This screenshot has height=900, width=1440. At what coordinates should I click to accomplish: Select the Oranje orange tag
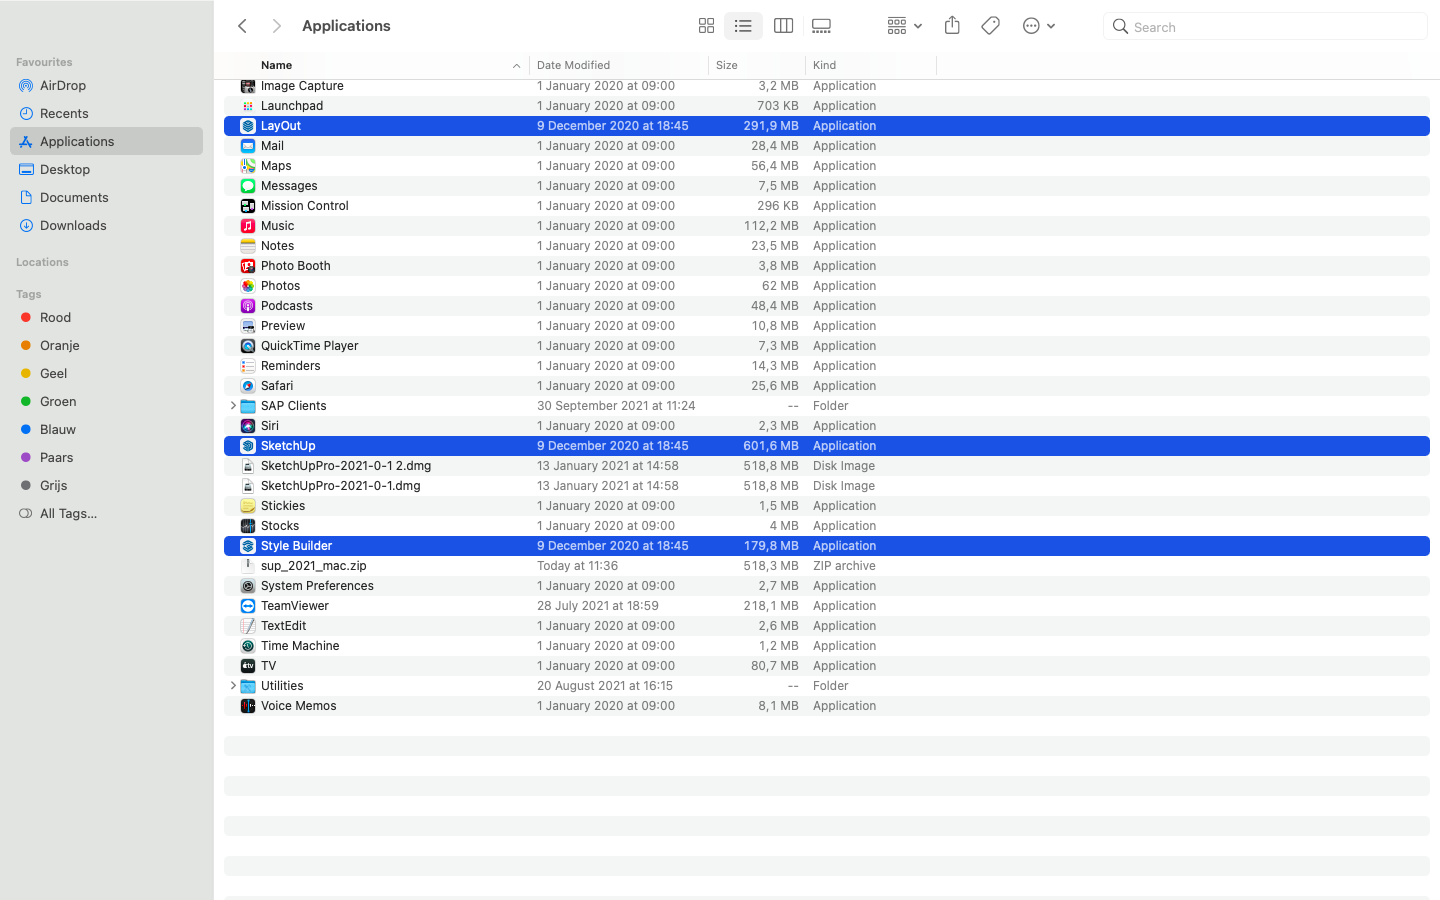(x=106, y=346)
